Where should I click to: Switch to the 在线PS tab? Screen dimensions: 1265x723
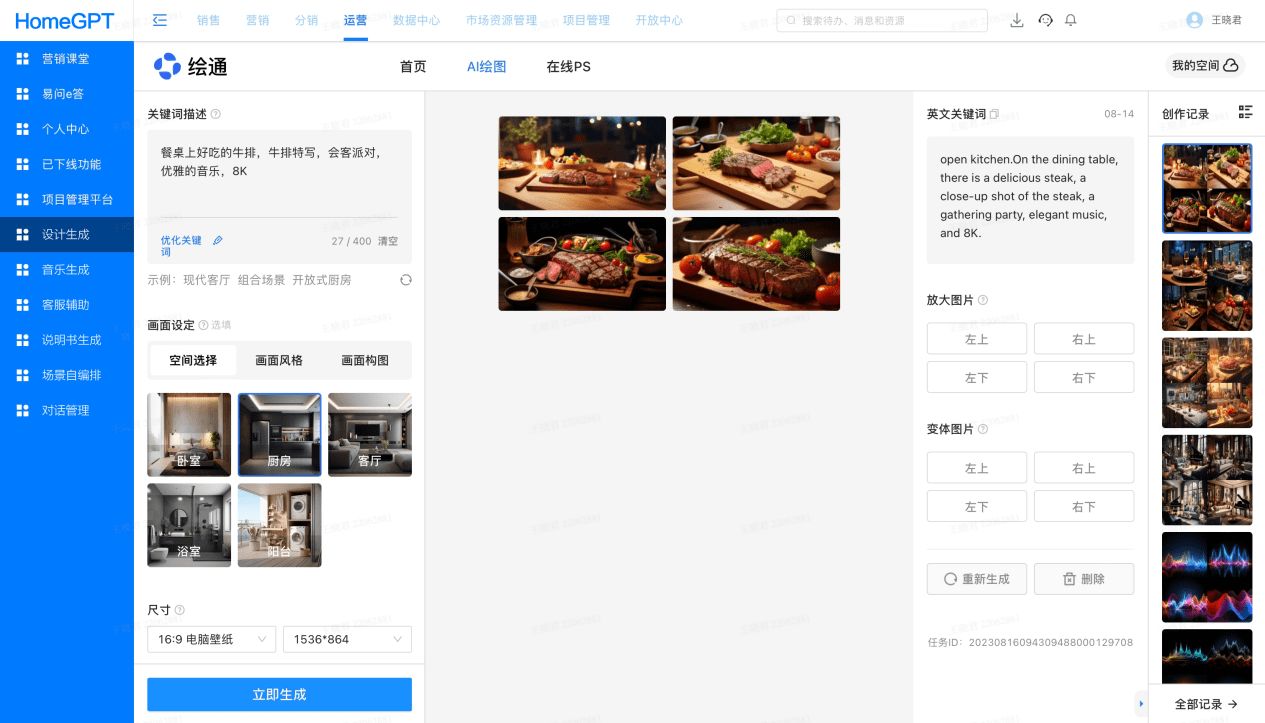(568, 67)
